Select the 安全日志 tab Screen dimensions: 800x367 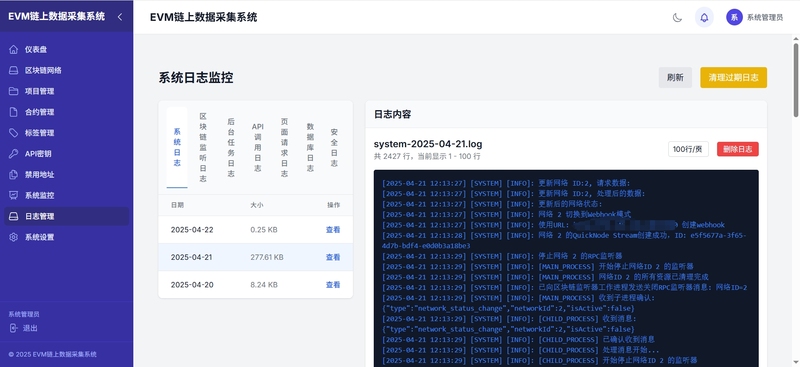[334, 148]
